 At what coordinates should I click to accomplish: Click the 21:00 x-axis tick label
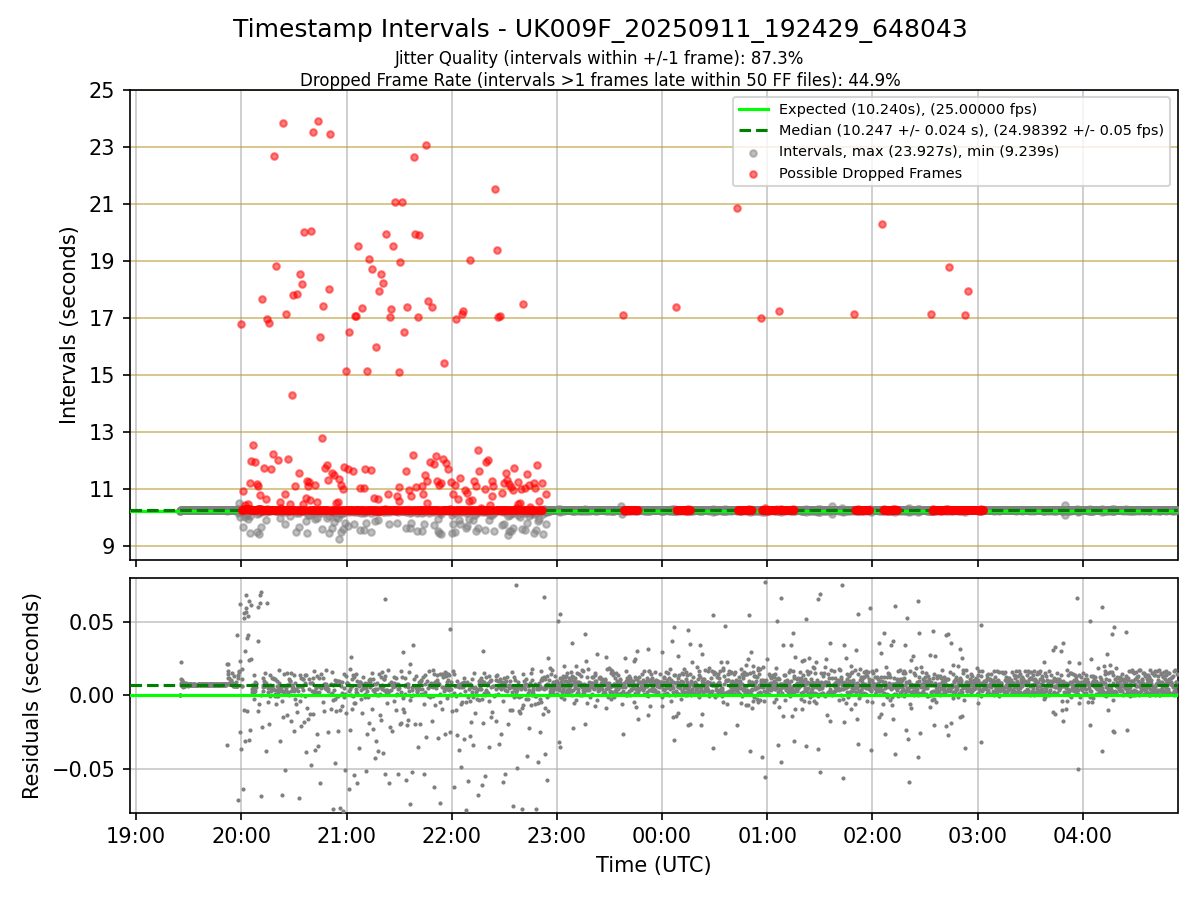pos(346,834)
